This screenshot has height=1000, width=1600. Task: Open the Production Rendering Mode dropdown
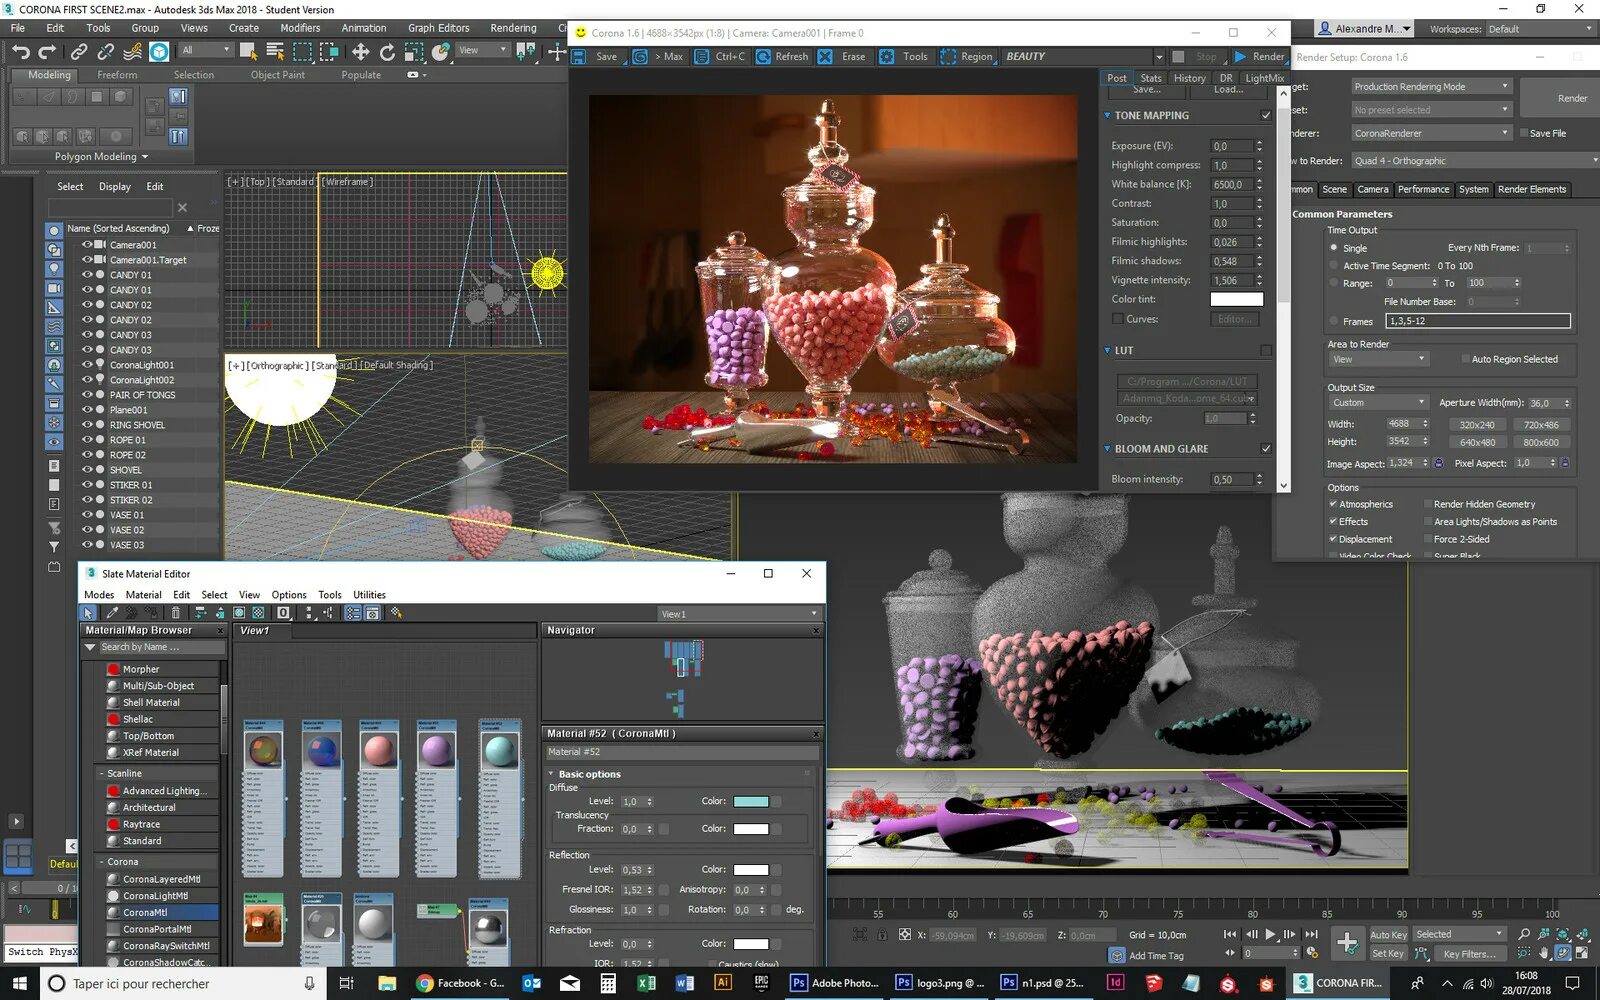tap(1431, 87)
